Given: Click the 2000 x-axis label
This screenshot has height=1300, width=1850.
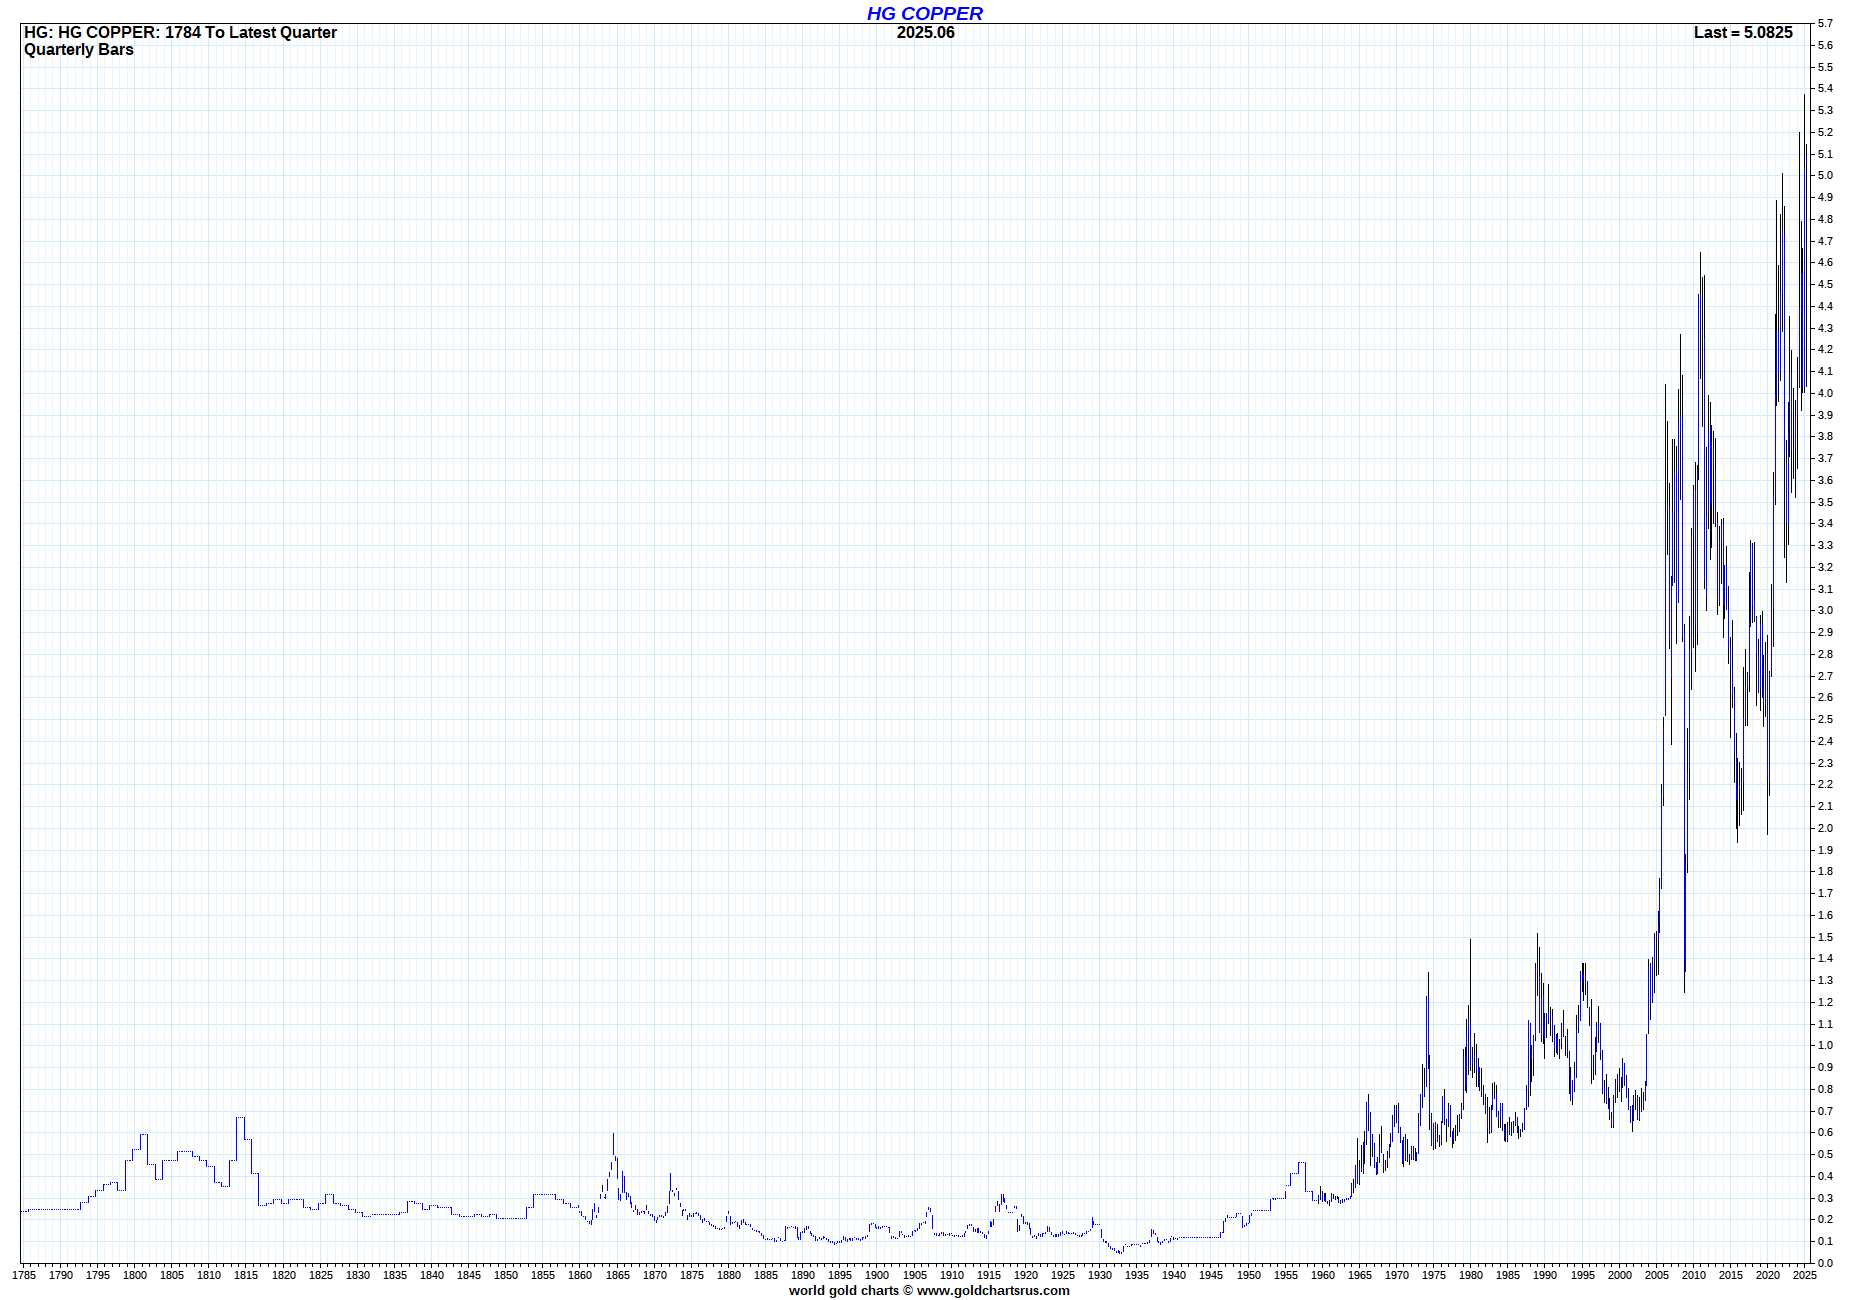Looking at the screenshot, I should 1620,1275.
